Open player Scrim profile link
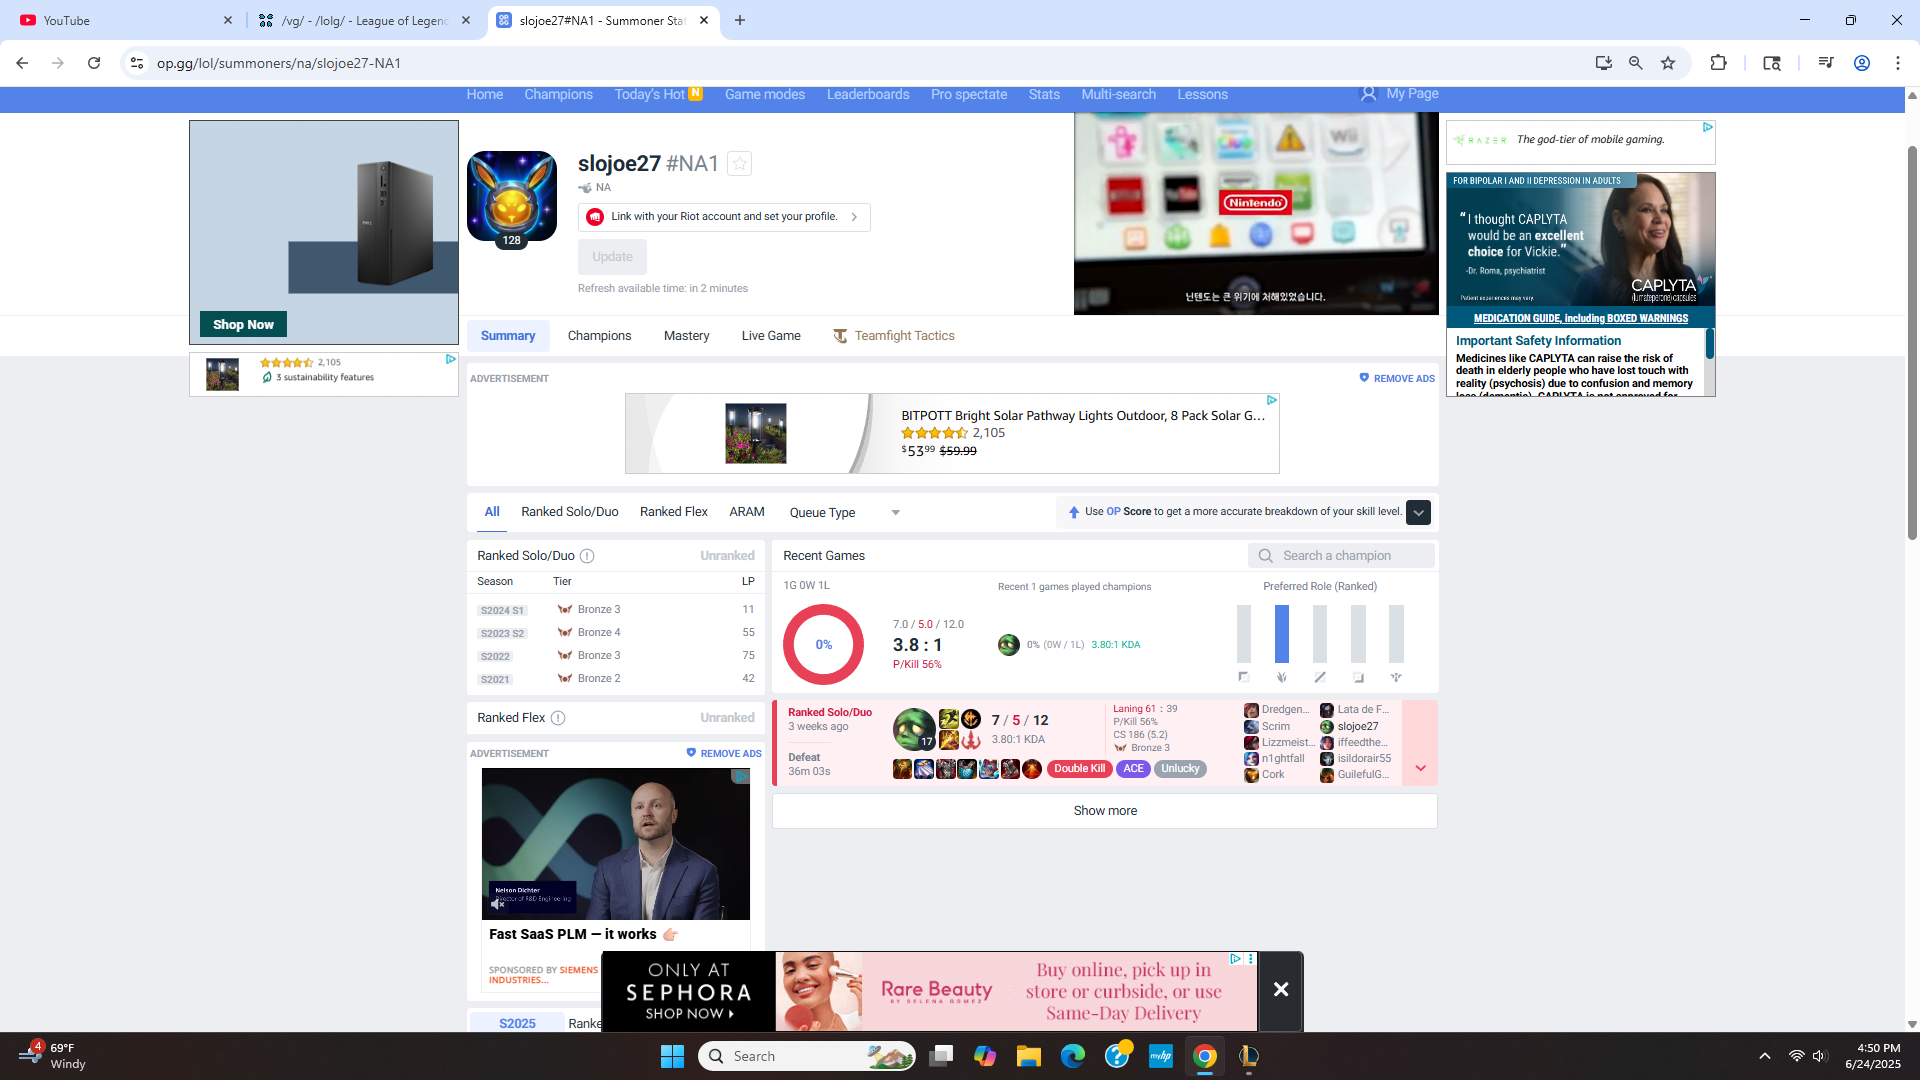The image size is (1920, 1080). pos(1276,727)
